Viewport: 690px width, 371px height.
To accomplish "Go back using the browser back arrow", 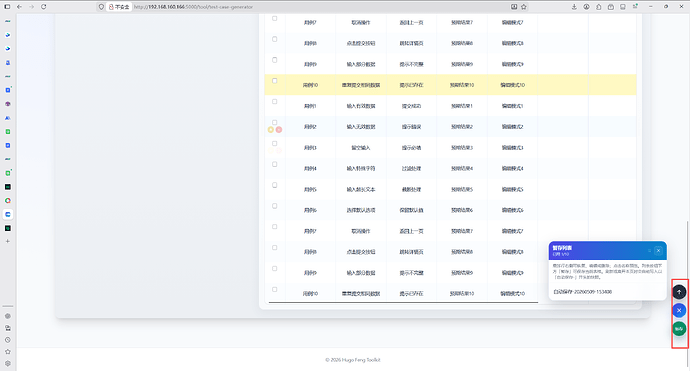I will pyautogui.click(x=19, y=7).
